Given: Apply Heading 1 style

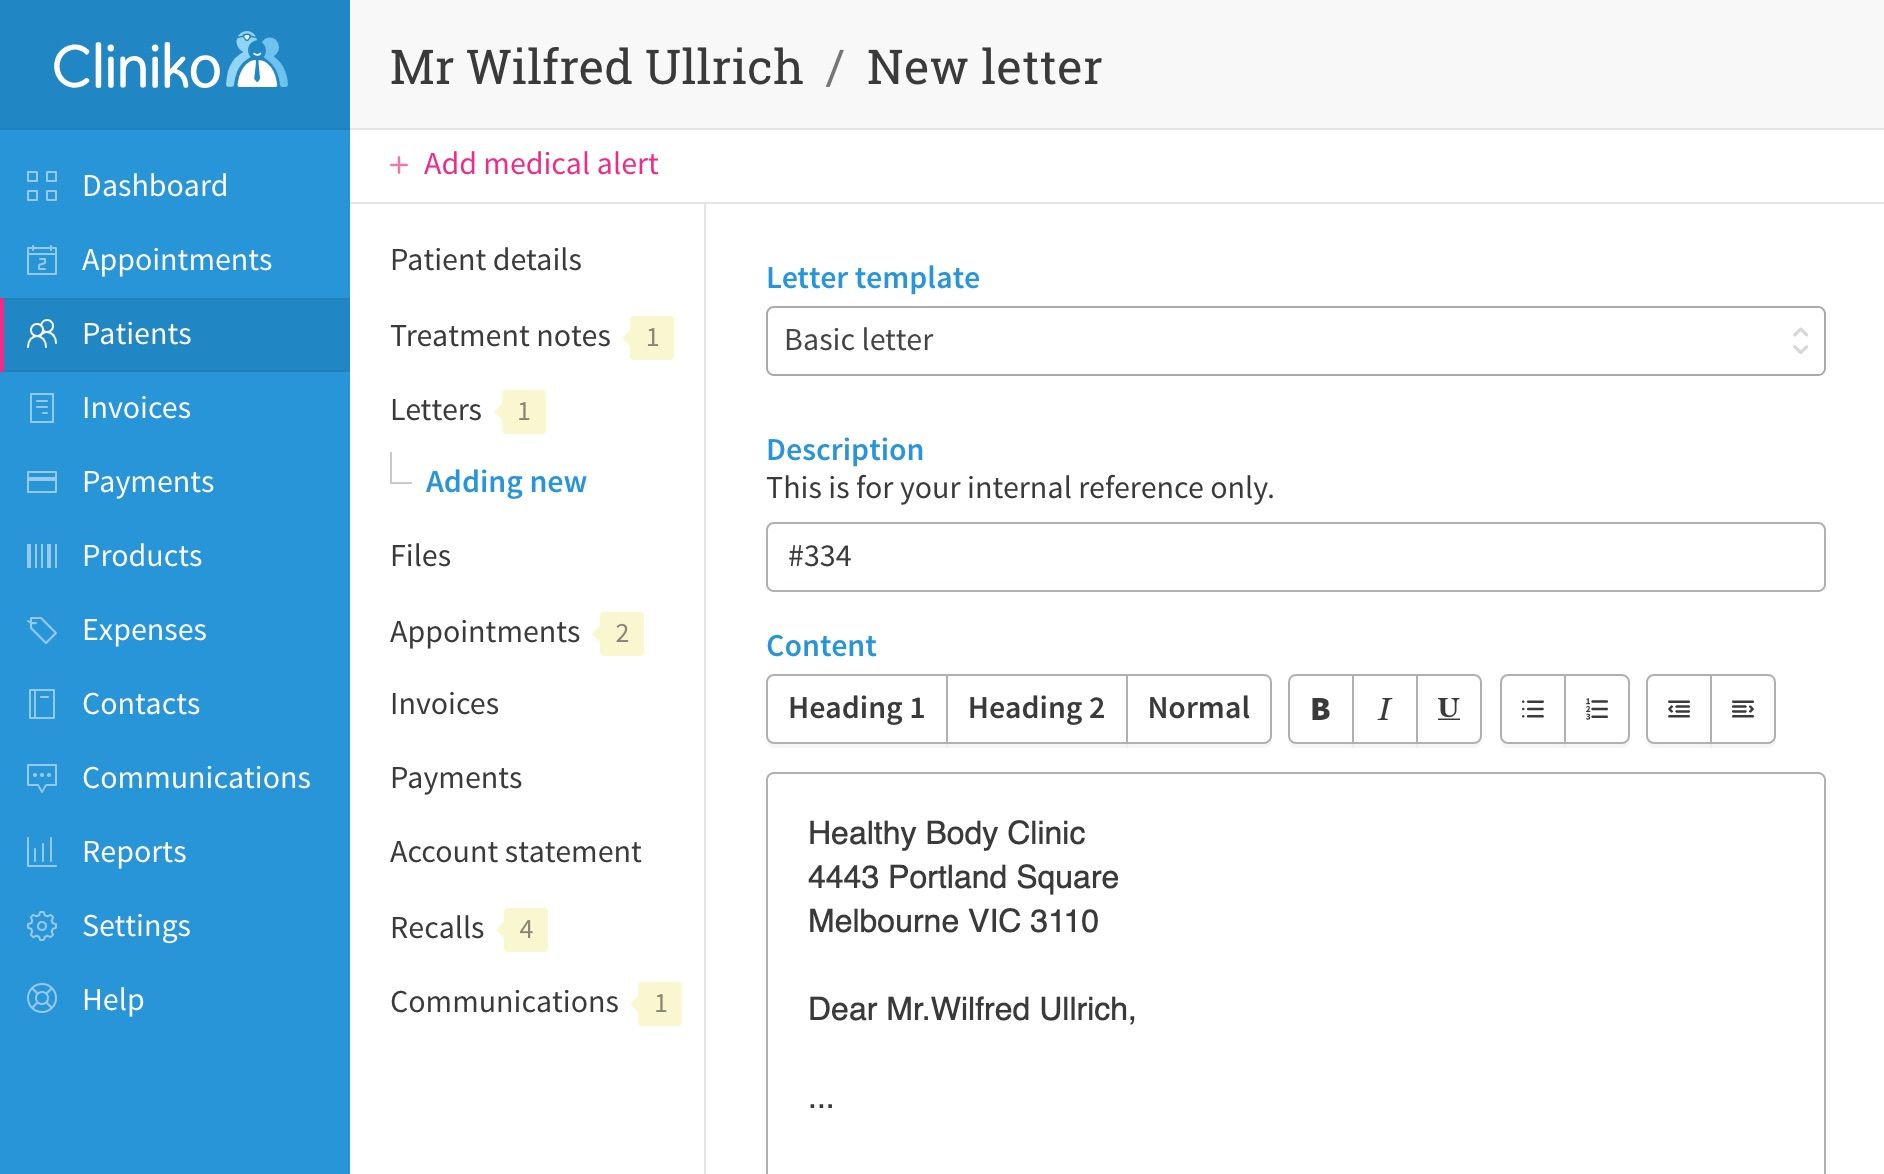Looking at the screenshot, I should pyautogui.click(x=856, y=709).
